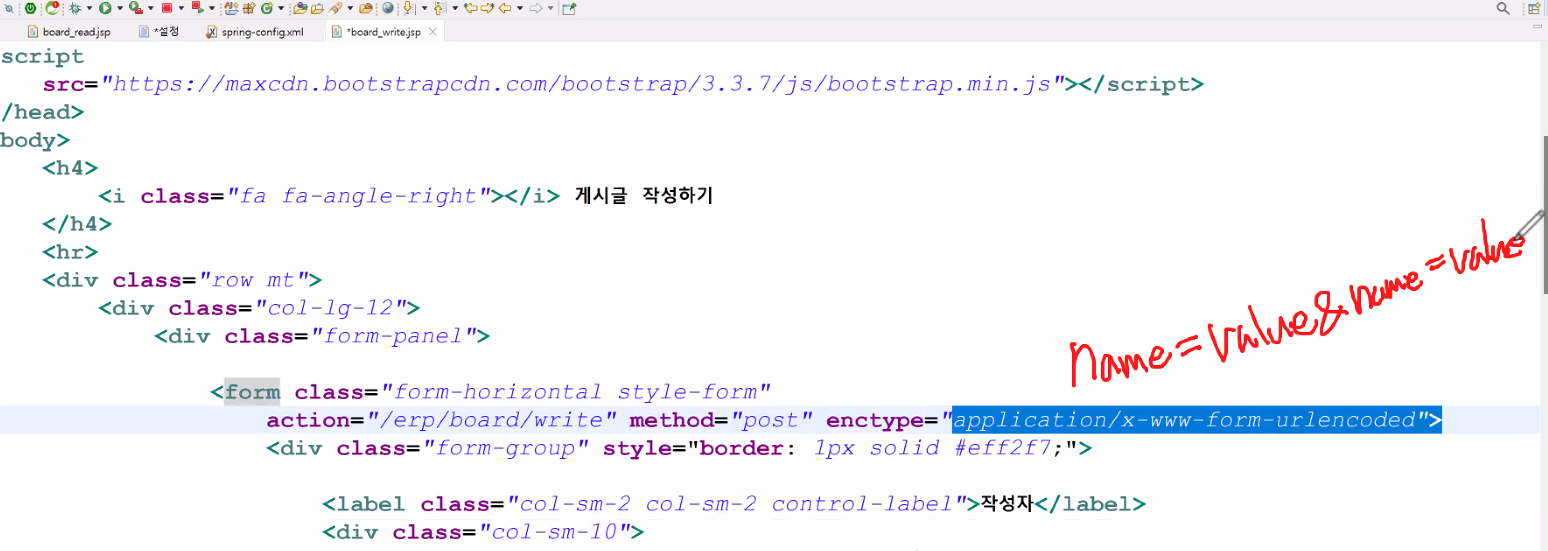Click the Open Task folder icon

[x=317, y=8]
